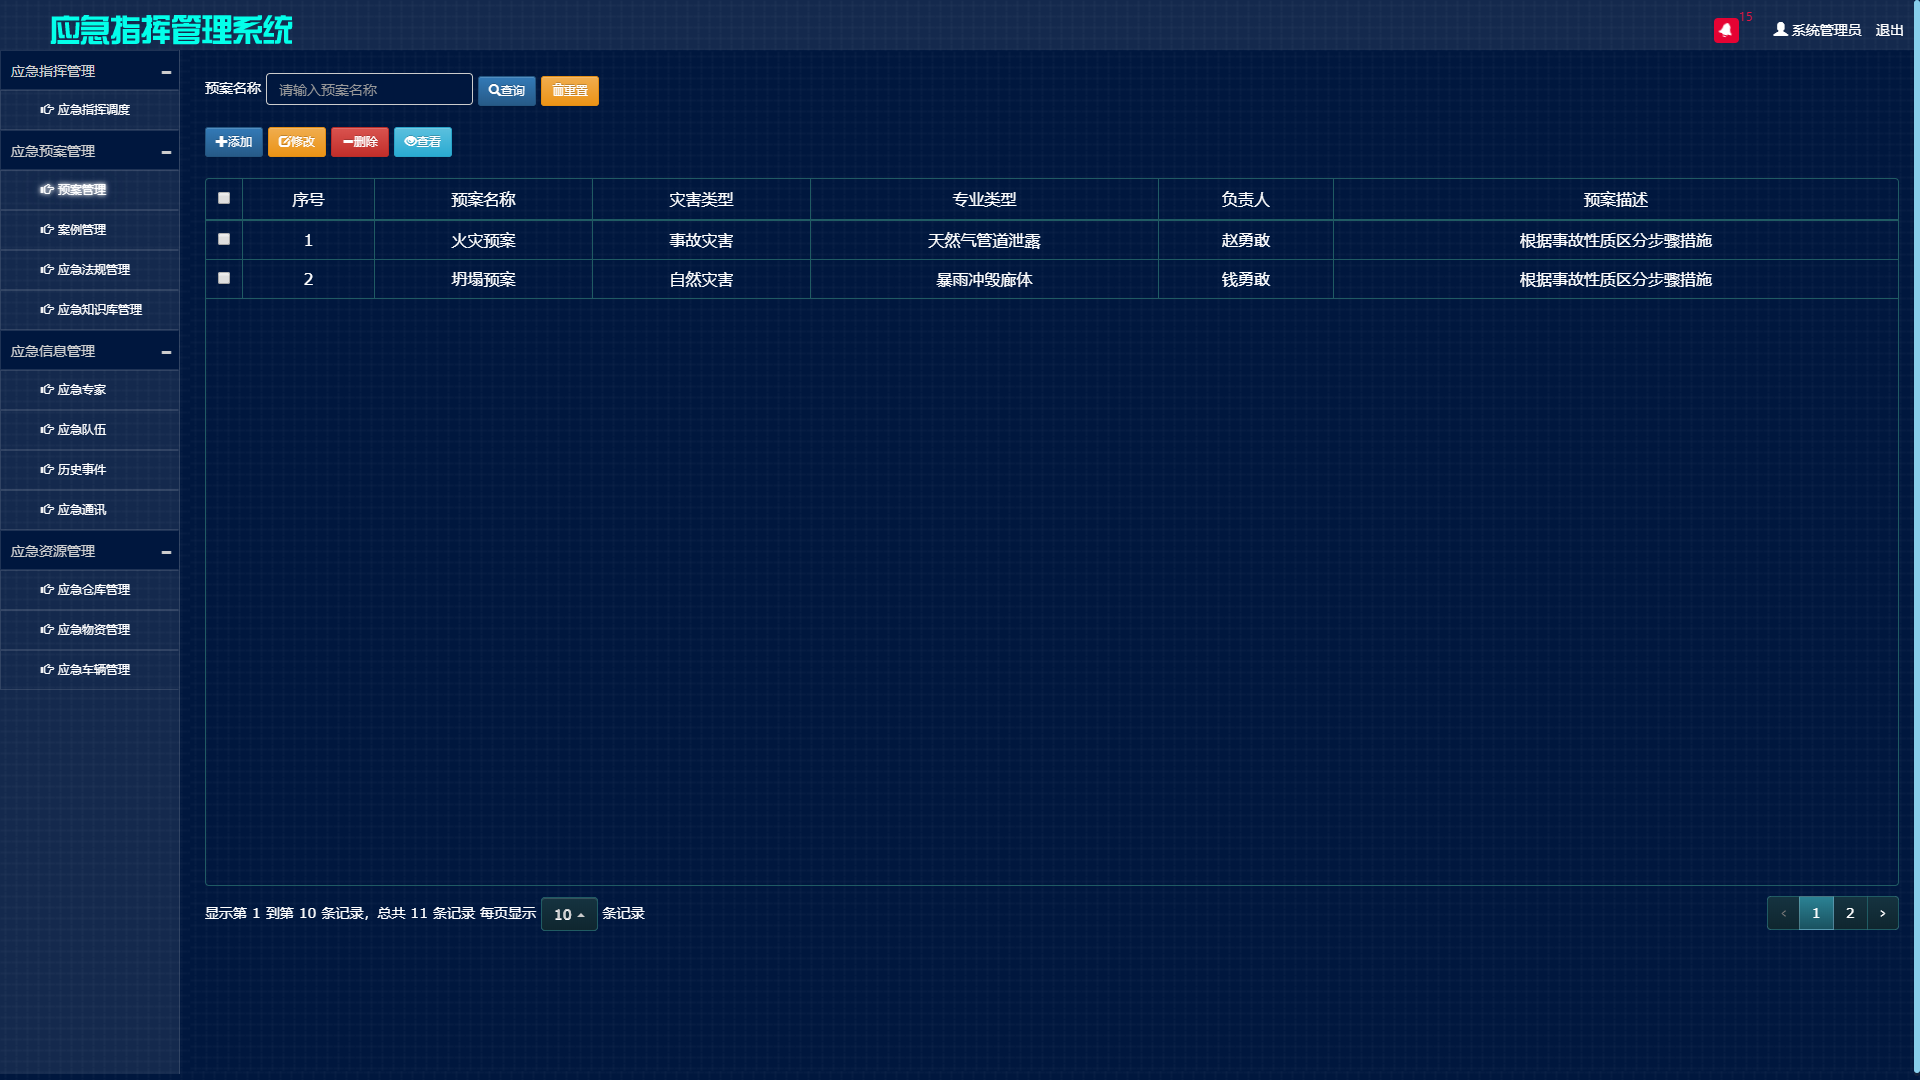Click the 退出 logout link
The height and width of the screenshot is (1080, 1920).
tap(1889, 30)
